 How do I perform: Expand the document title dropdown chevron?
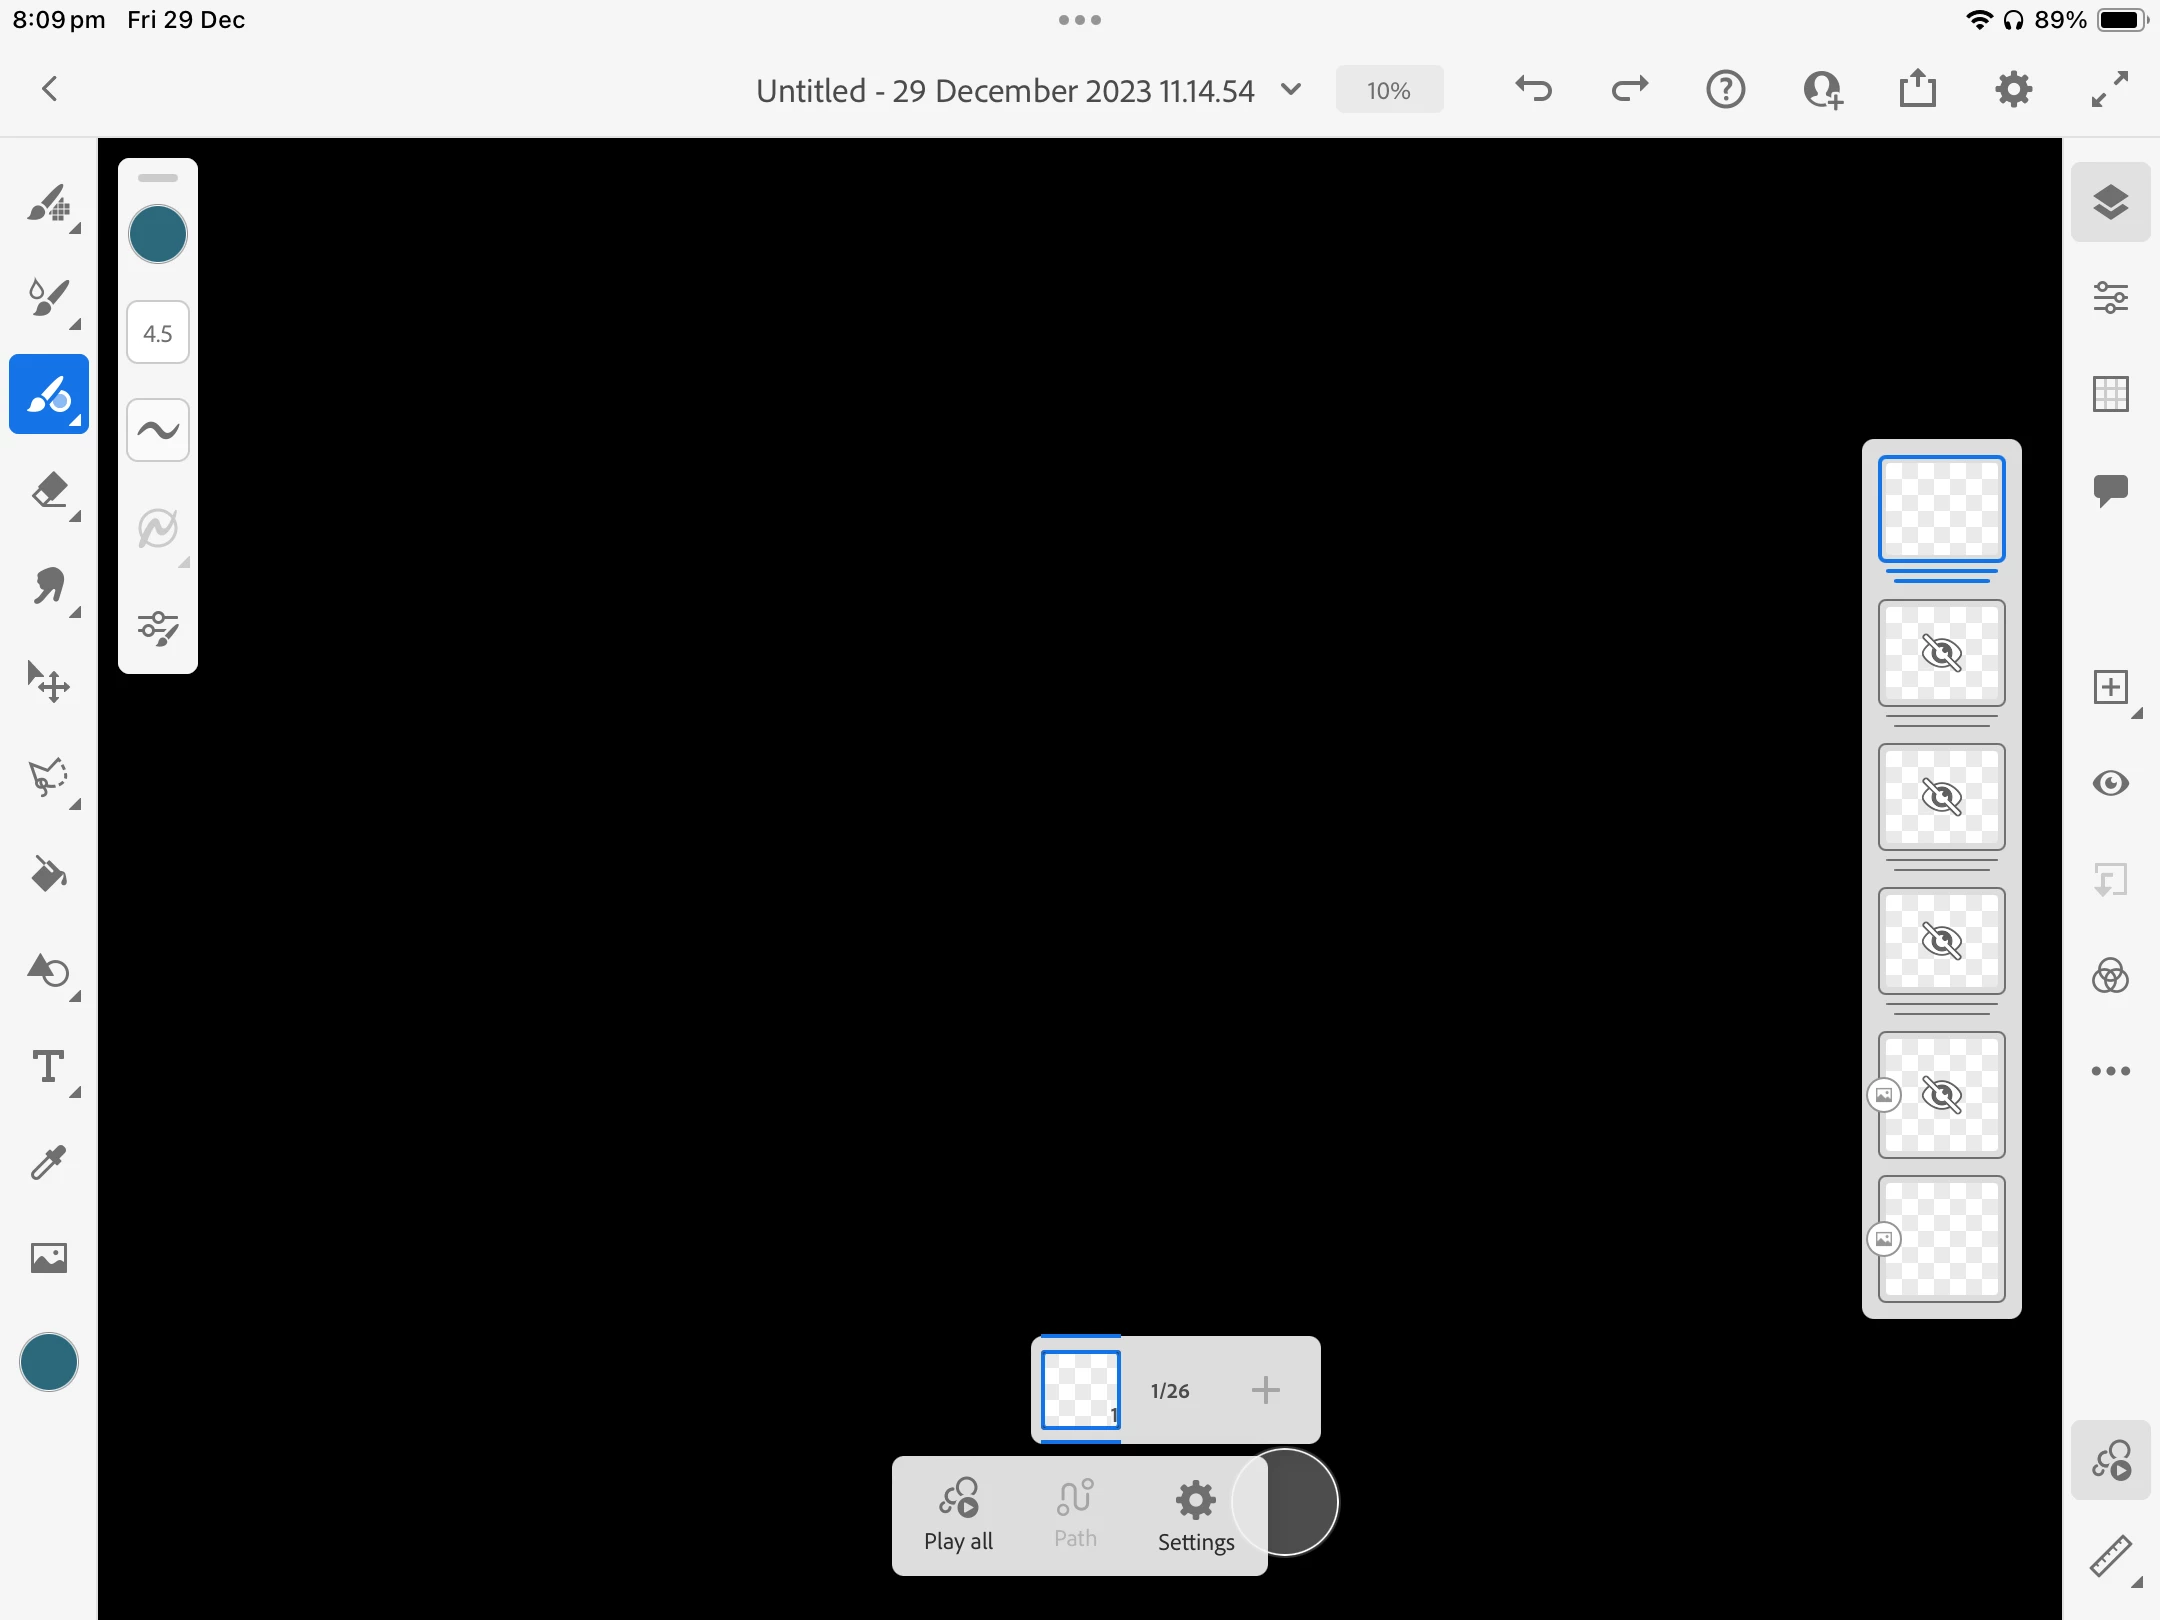click(1291, 90)
